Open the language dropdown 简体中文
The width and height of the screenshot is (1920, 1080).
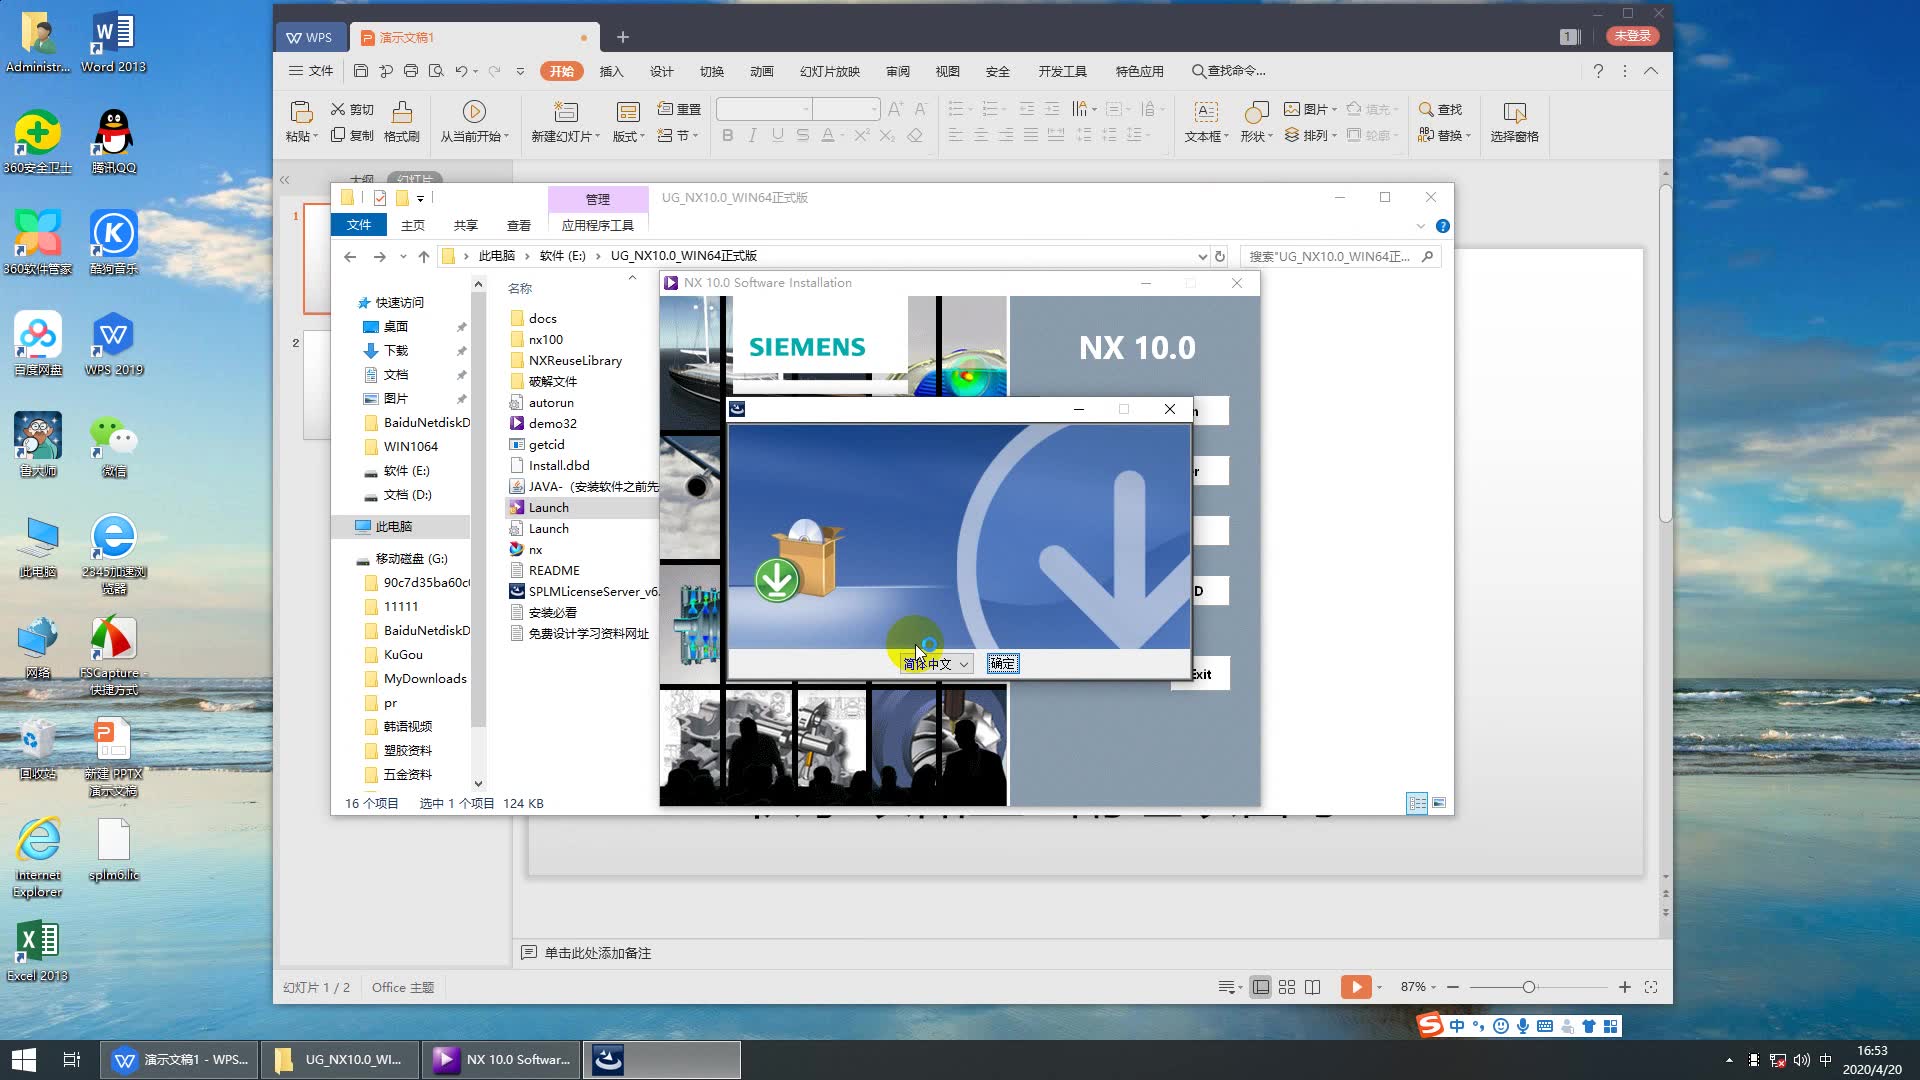pos(936,664)
